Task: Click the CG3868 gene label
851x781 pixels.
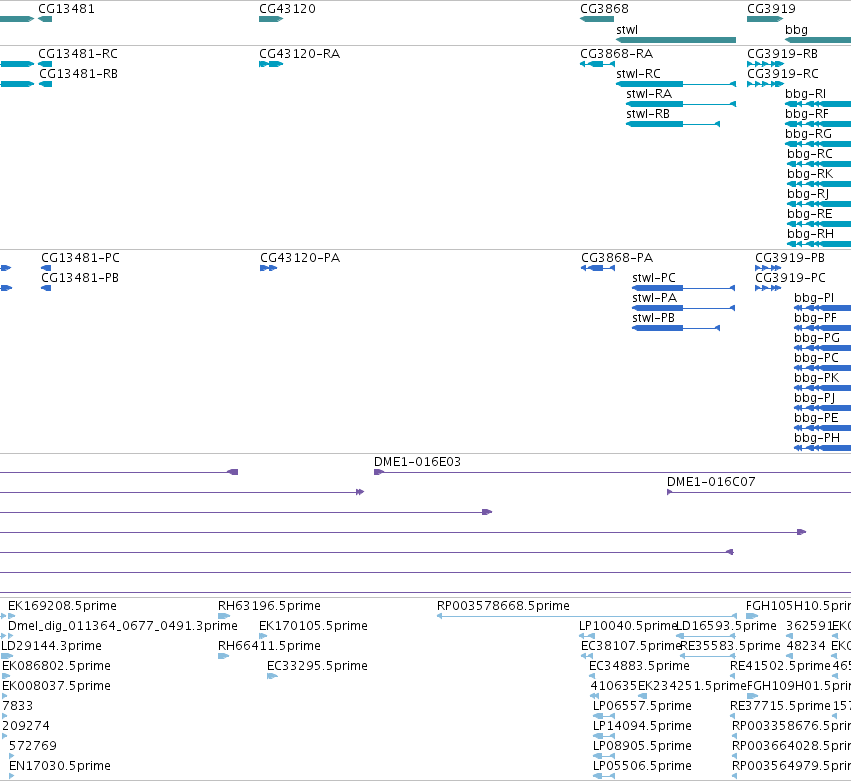Action: coord(604,9)
